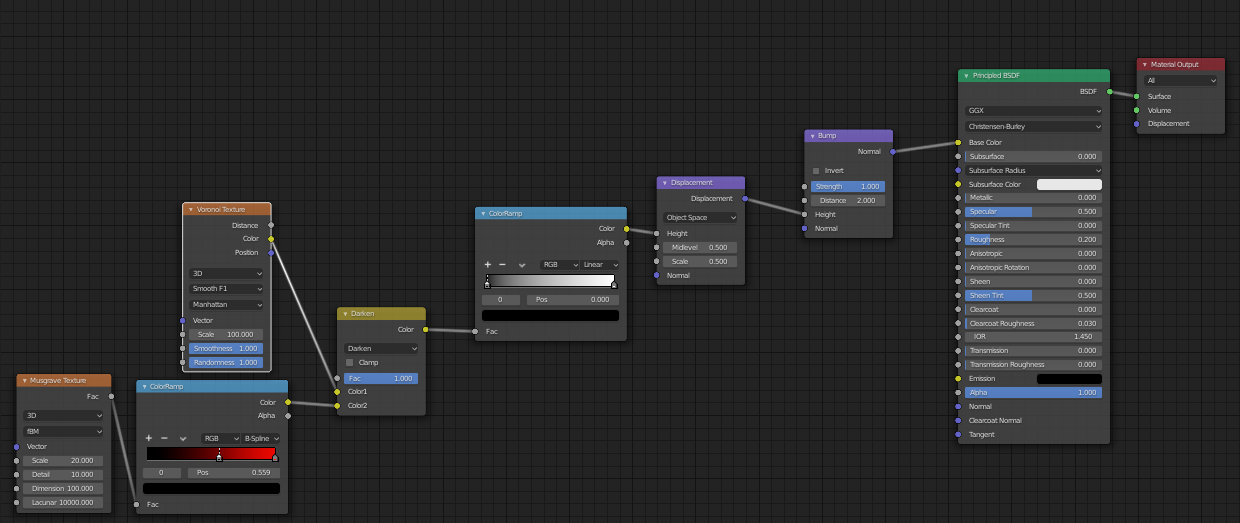Collapse the Material Output node header triangle

[x=1144, y=64]
